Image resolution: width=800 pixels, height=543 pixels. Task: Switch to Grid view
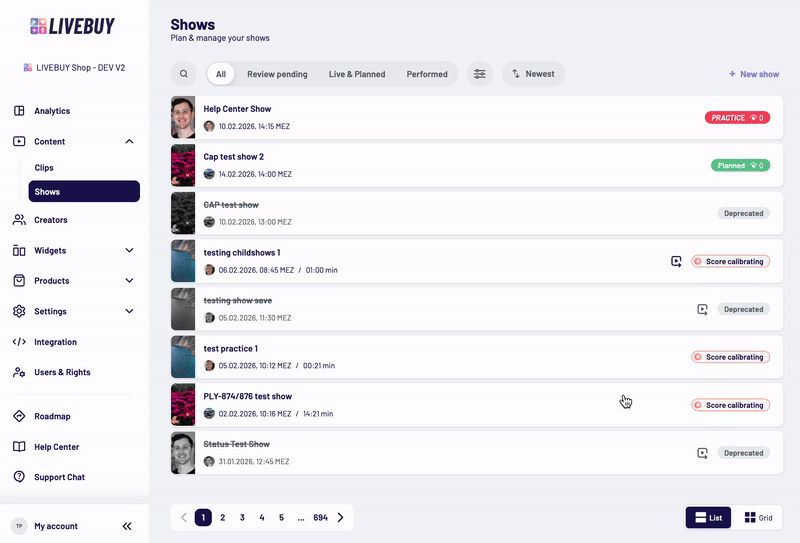point(759,517)
